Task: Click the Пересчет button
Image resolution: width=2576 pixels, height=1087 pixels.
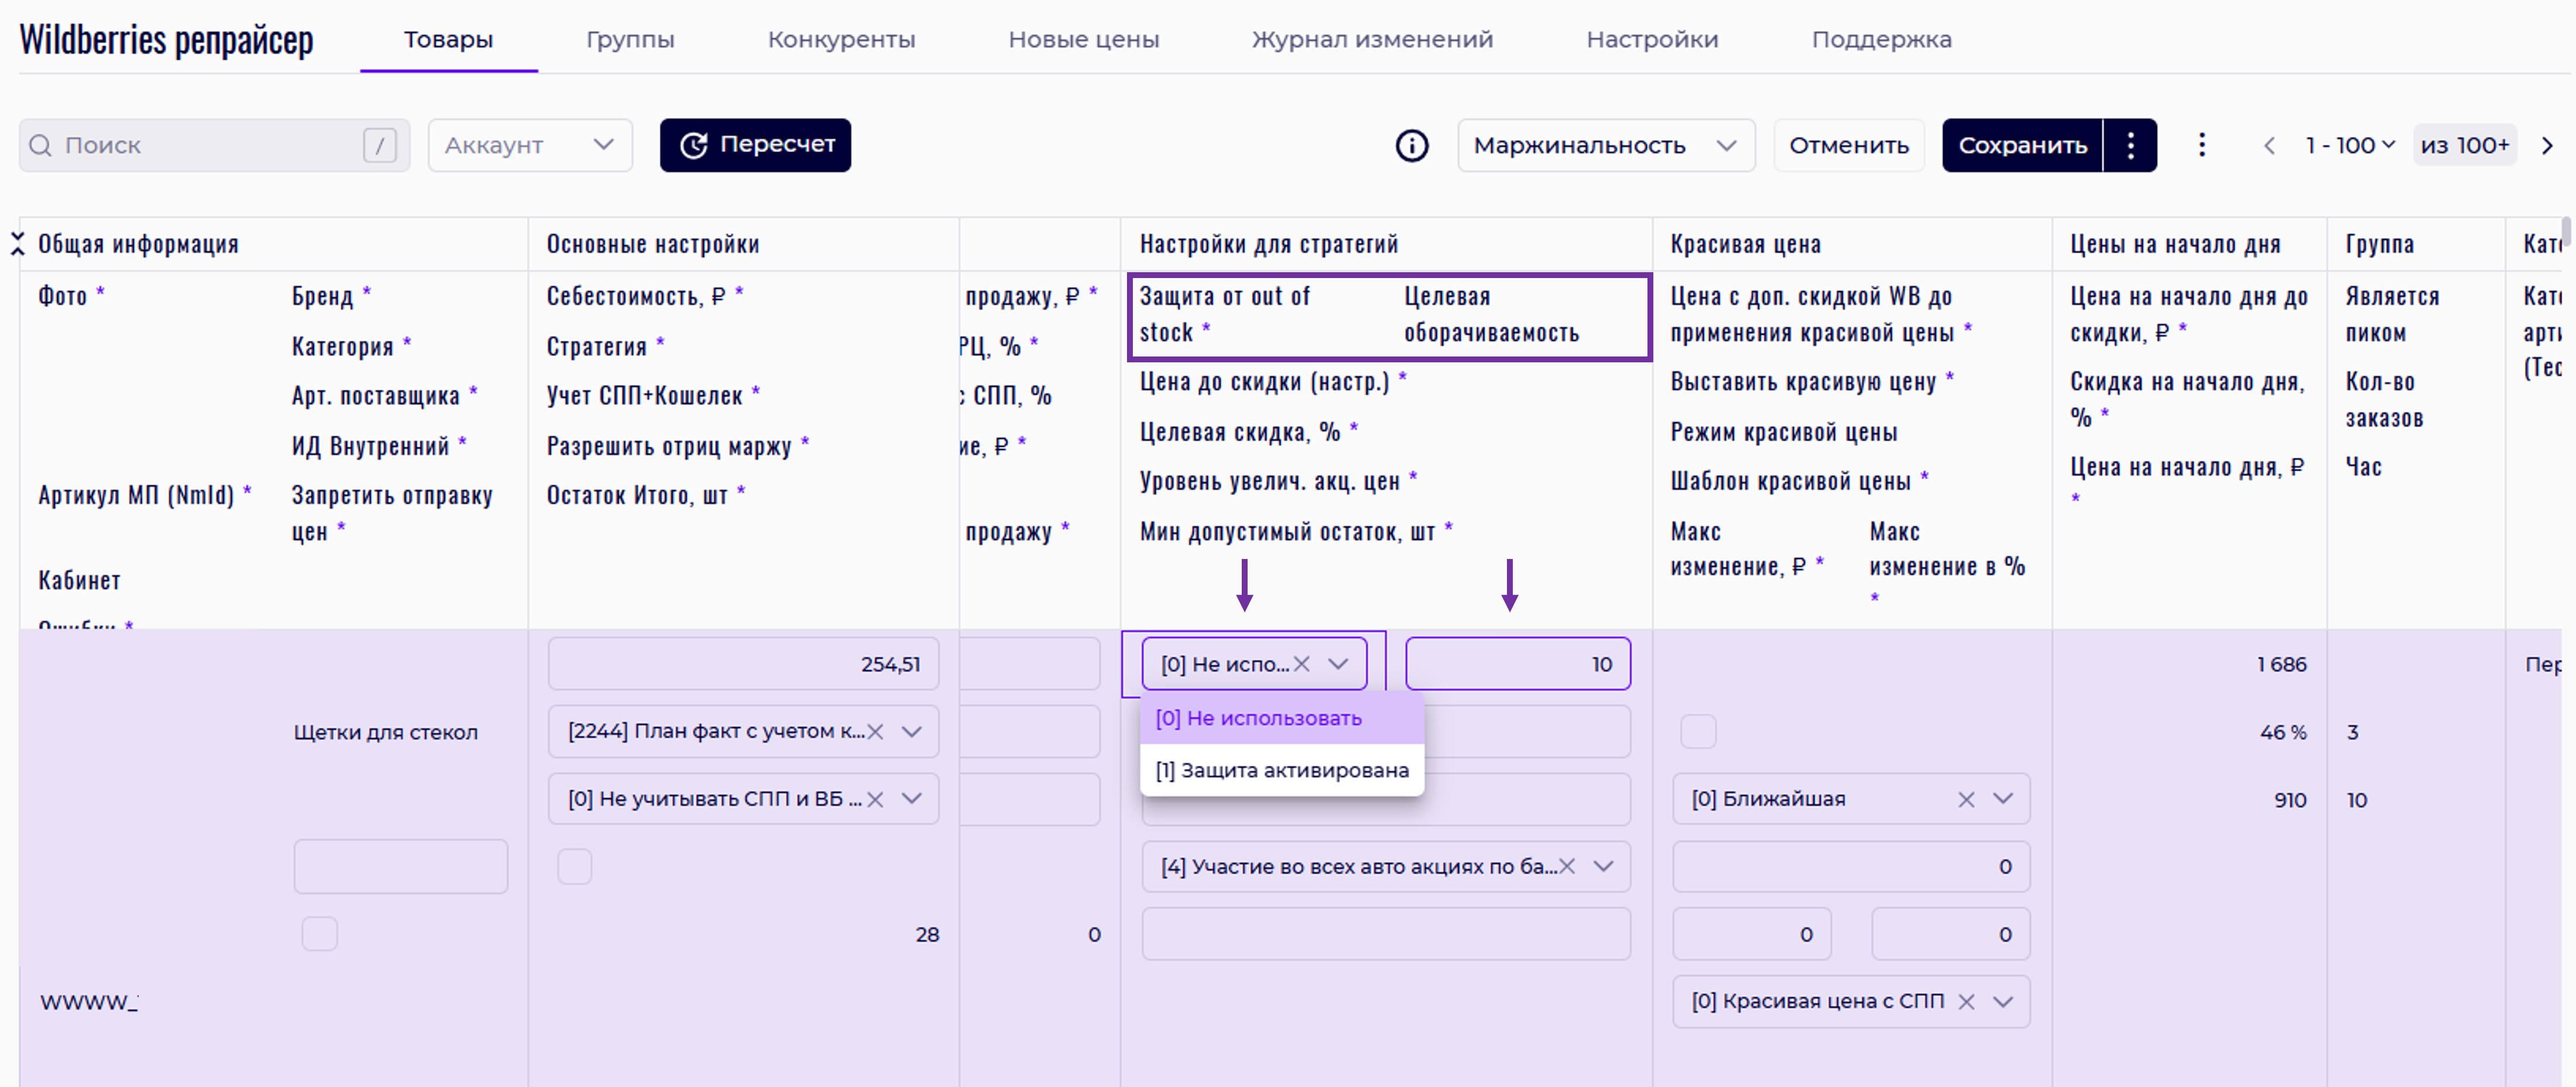Action: [x=755, y=146]
